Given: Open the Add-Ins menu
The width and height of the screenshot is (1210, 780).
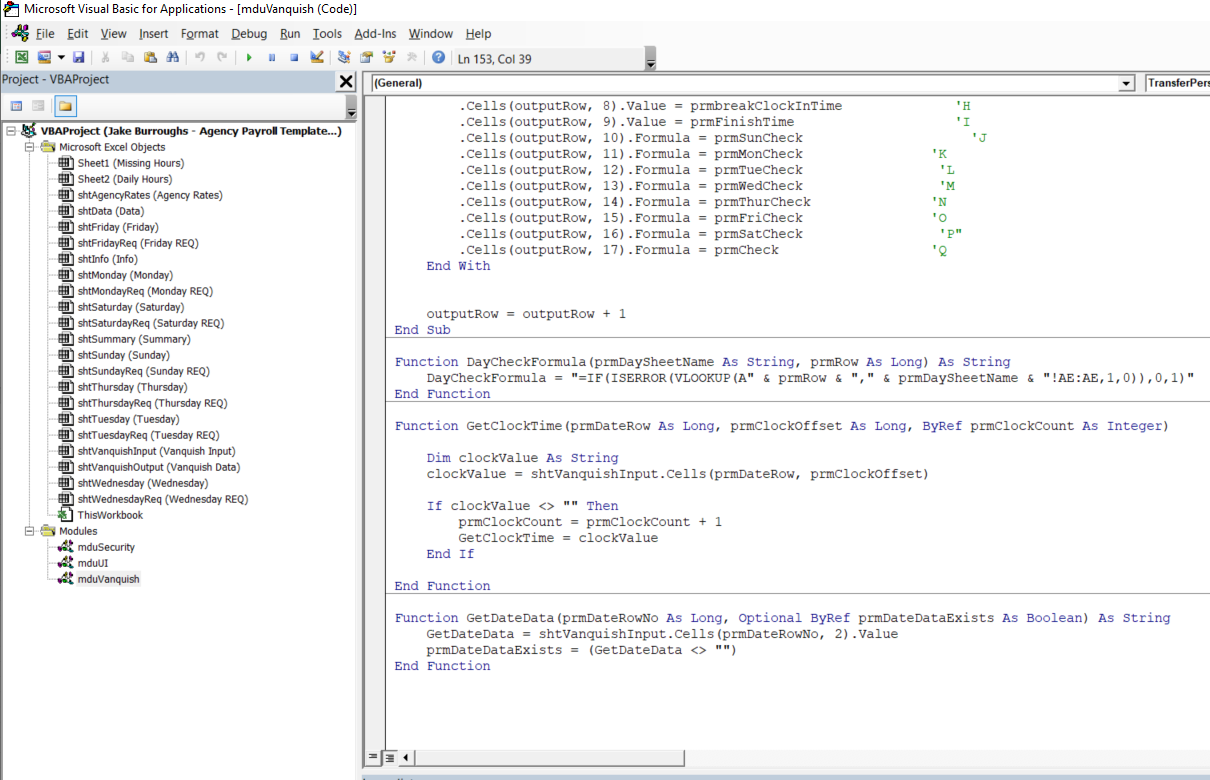Looking at the screenshot, I should point(375,33).
